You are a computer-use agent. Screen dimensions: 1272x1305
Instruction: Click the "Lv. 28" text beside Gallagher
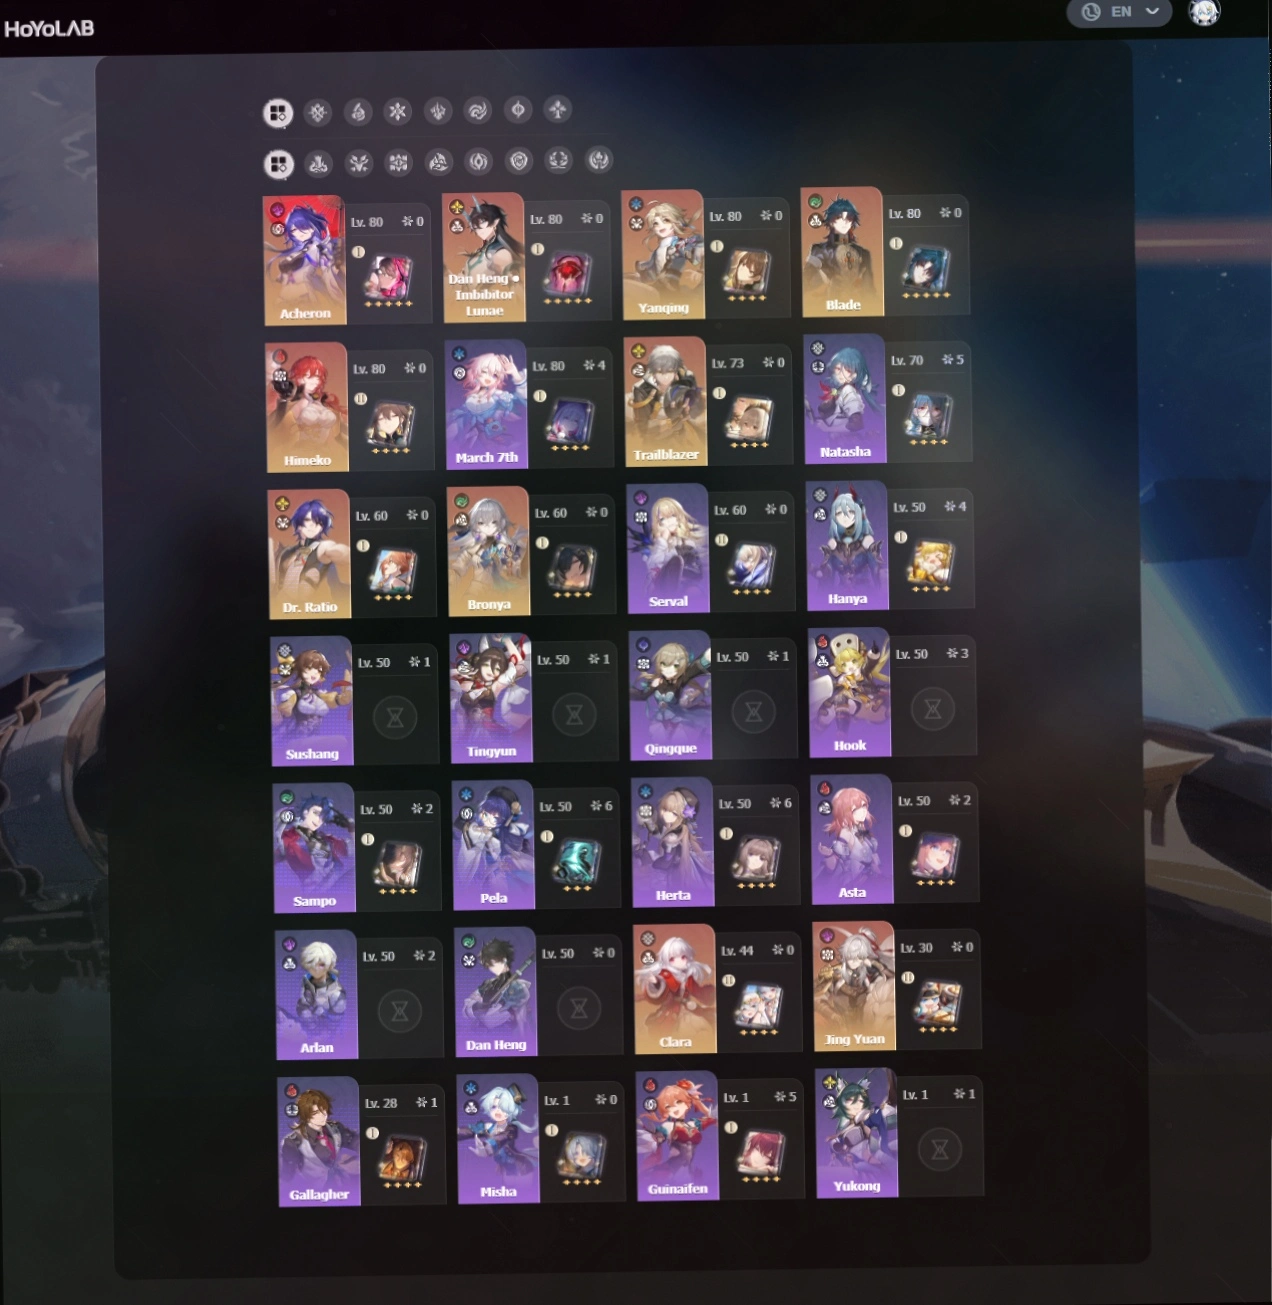(x=381, y=1103)
